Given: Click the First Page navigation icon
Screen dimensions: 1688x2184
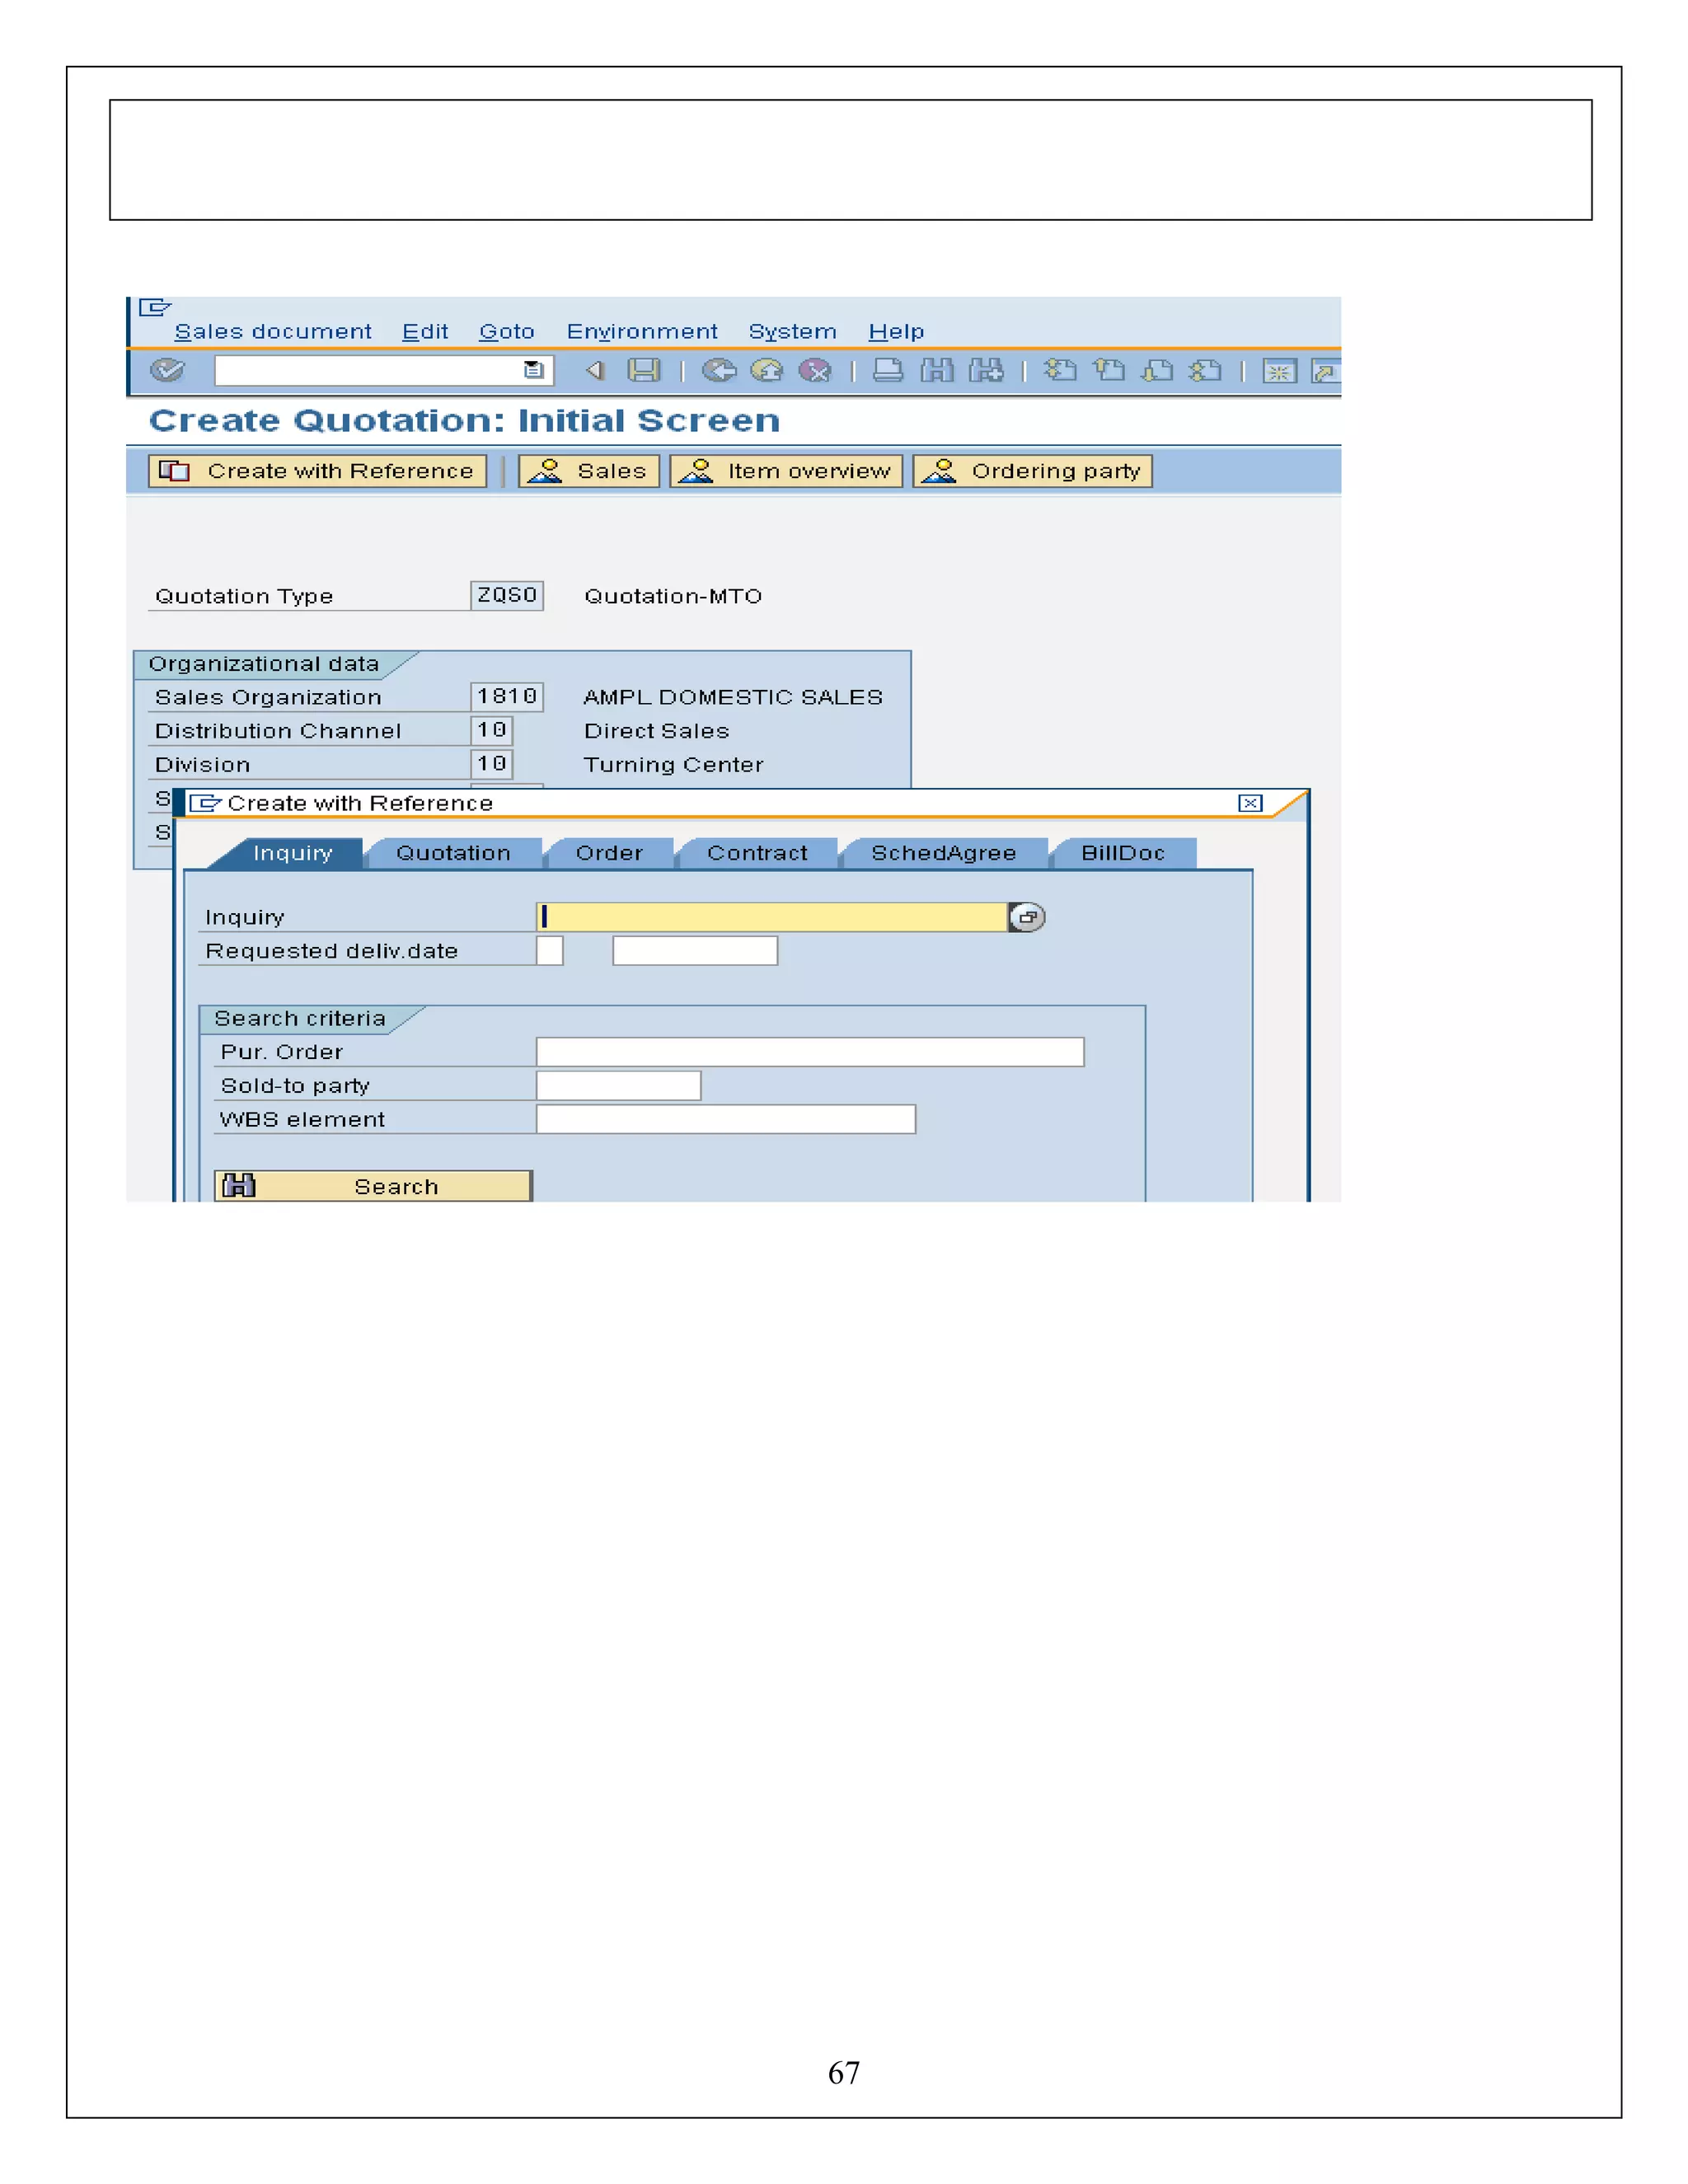Looking at the screenshot, I should tap(1060, 371).
